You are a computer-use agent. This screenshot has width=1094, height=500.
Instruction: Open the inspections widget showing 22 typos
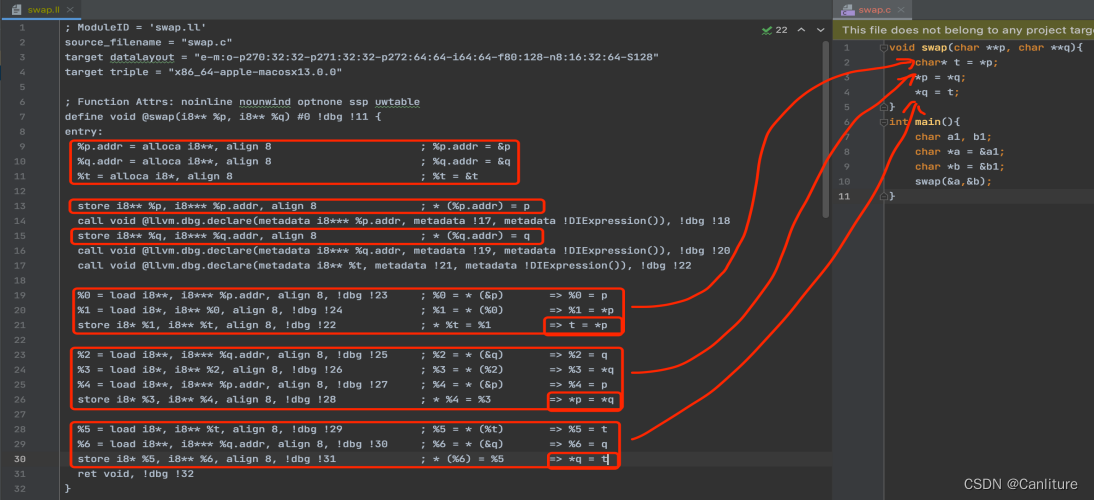tap(774, 30)
